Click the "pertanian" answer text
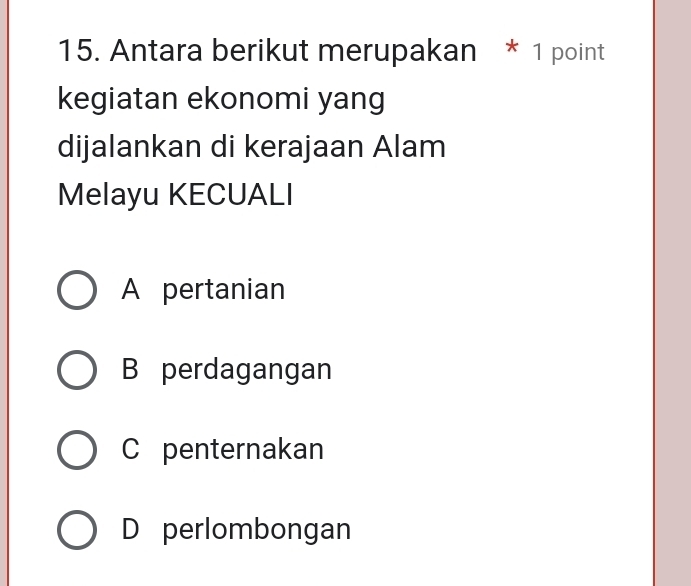Image resolution: width=691 pixels, height=586 pixels. [x=223, y=291]
